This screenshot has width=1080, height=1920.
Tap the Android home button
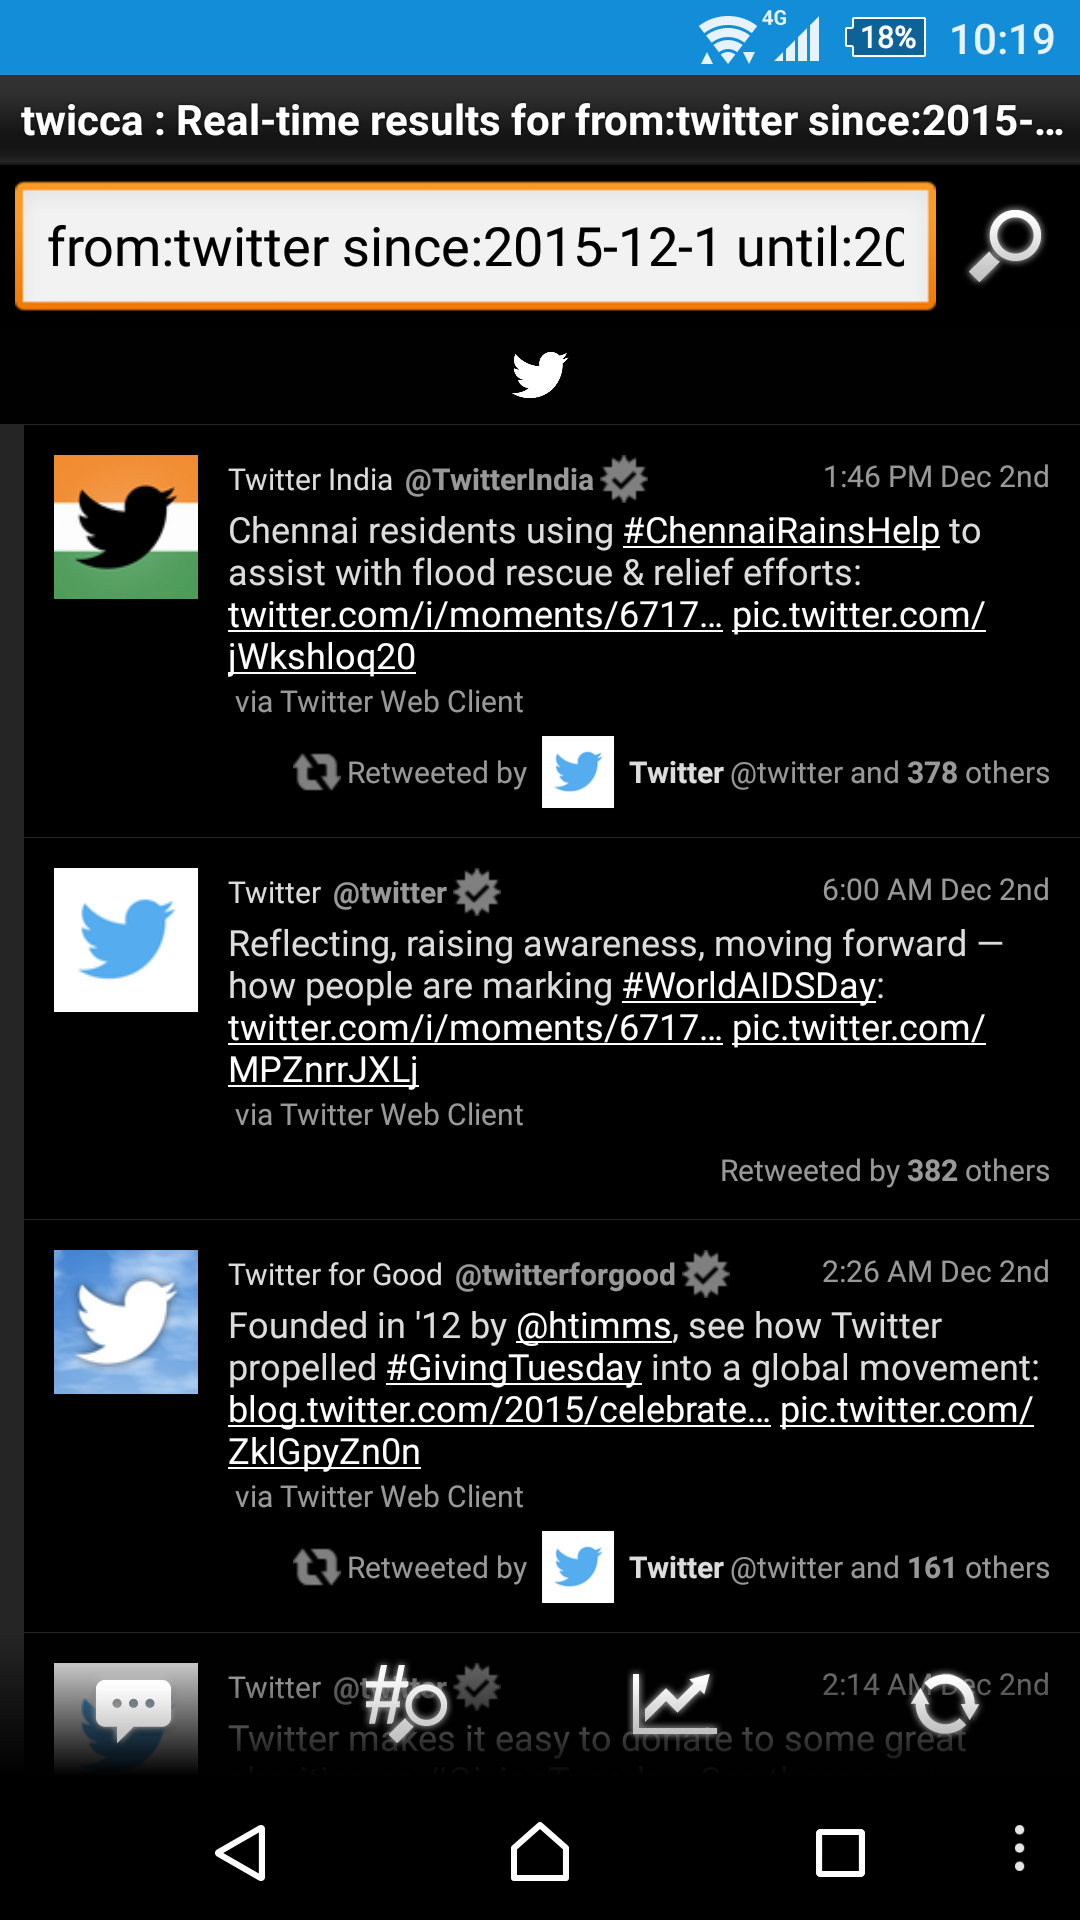pos(540,1852)
